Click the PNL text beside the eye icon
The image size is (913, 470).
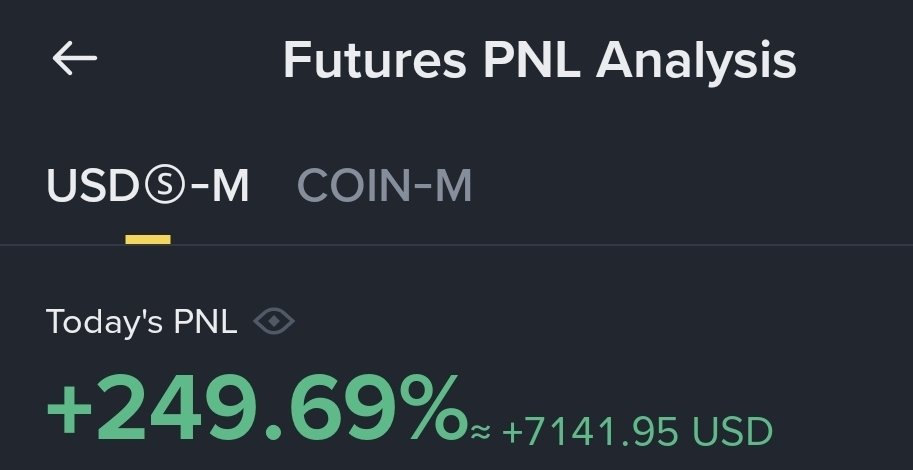tap(205, 322)
